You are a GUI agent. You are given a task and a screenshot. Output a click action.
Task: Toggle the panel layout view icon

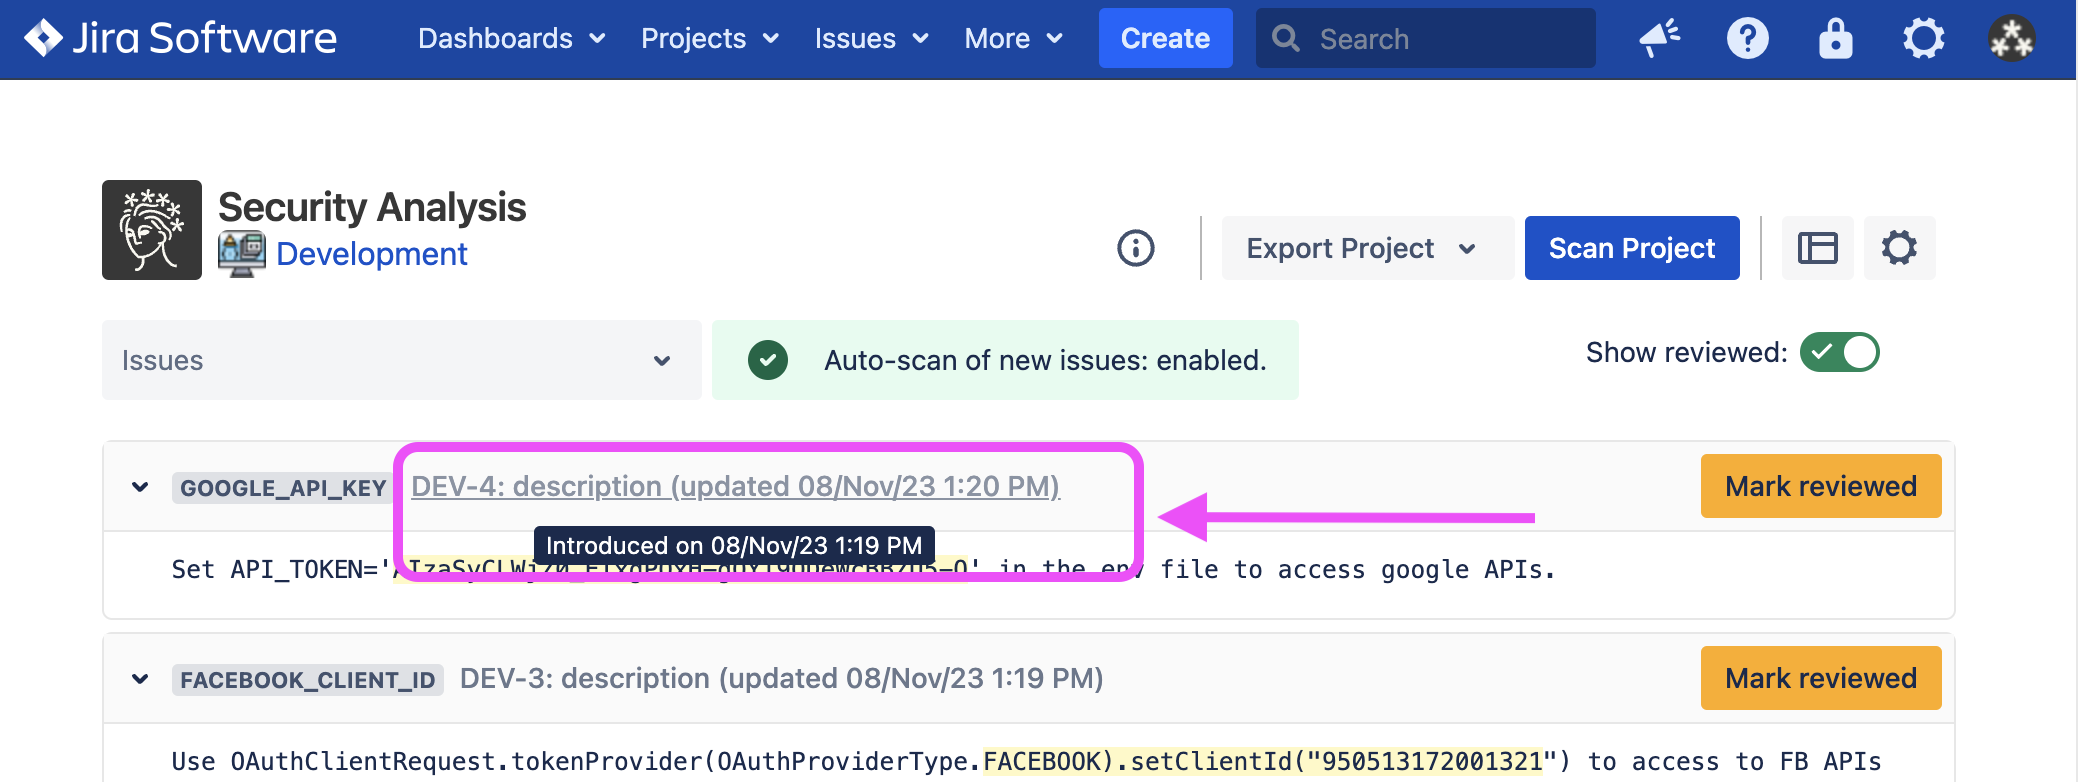coord(1817,248)
